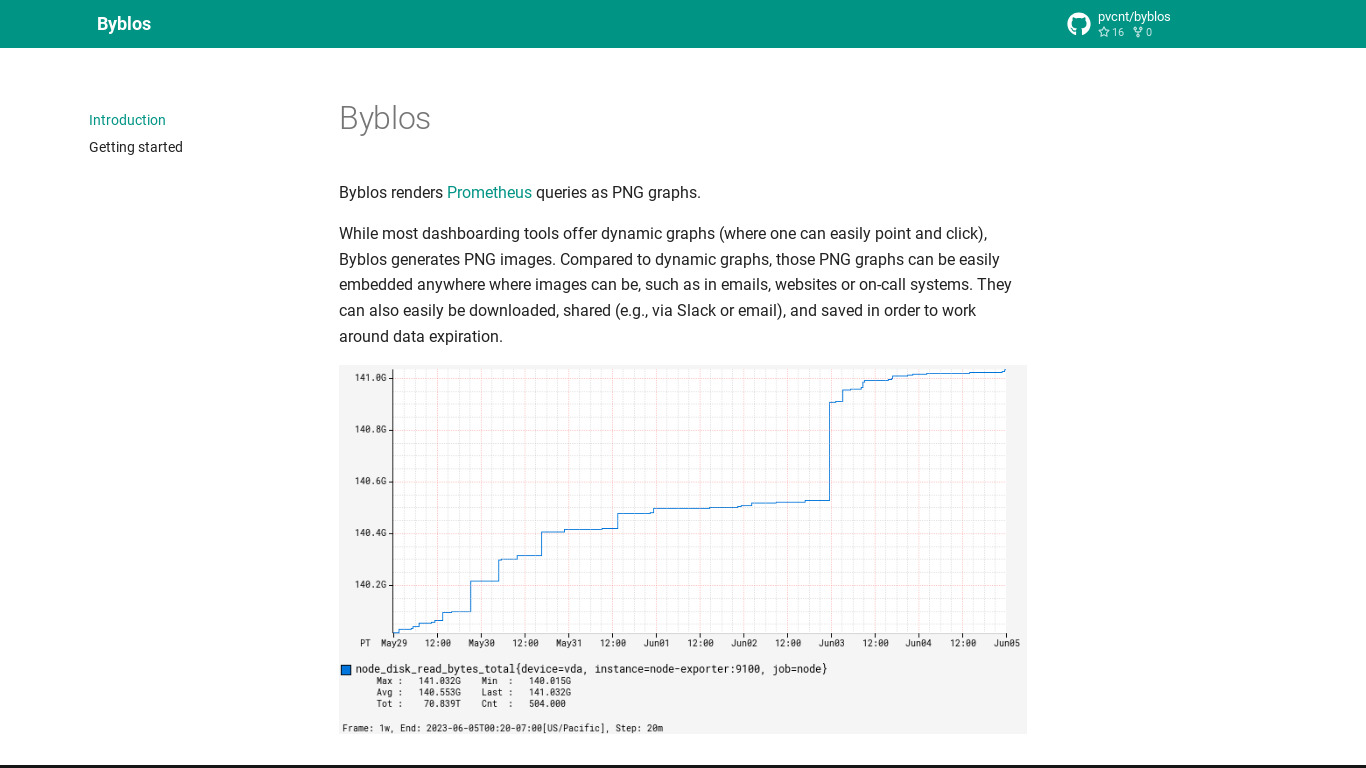The height and width of the screenshot is (768, 1366).
Task: Click the Max 141.032G statistic
Action: pyautogui.click(x=418, y=681)
